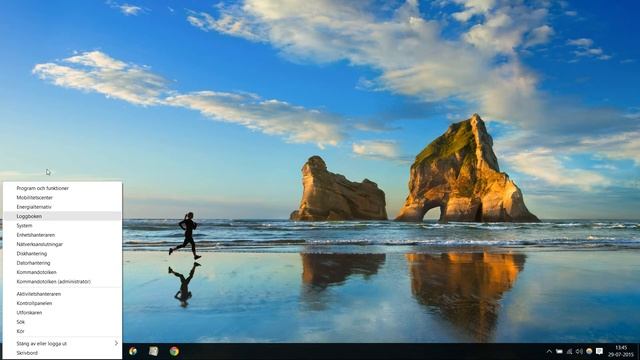The width and height of the screenshot is (640, 360).
Task: Launch Diskhantering
Action: [62, 253]
